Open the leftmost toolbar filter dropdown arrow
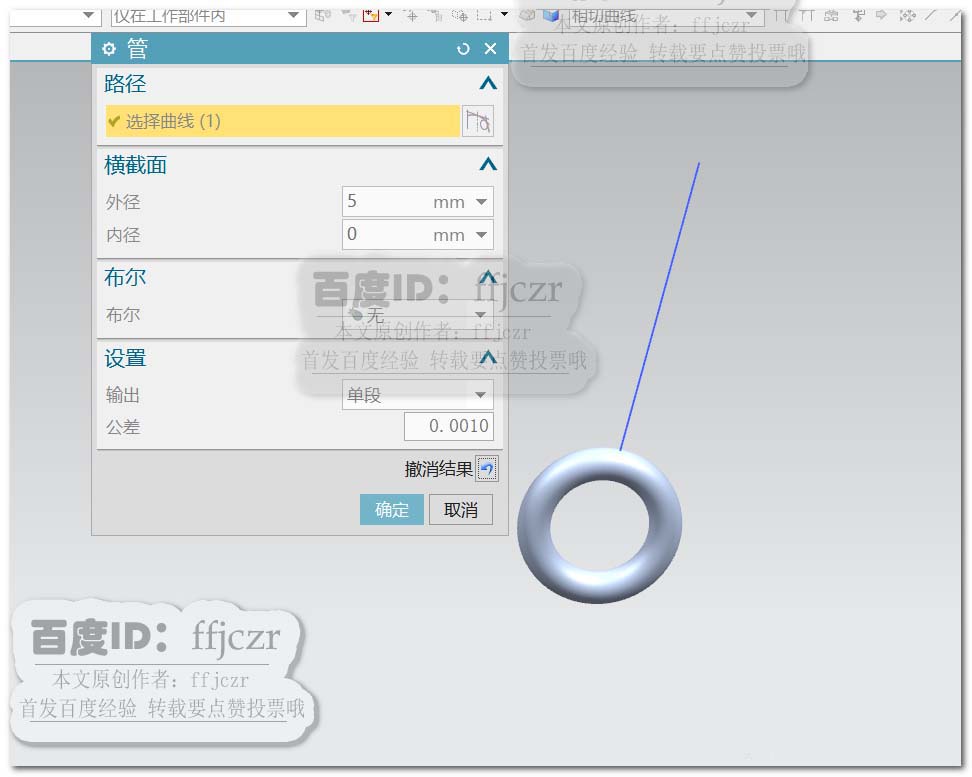This screenshot has width=972, height=777. point(88,15)
